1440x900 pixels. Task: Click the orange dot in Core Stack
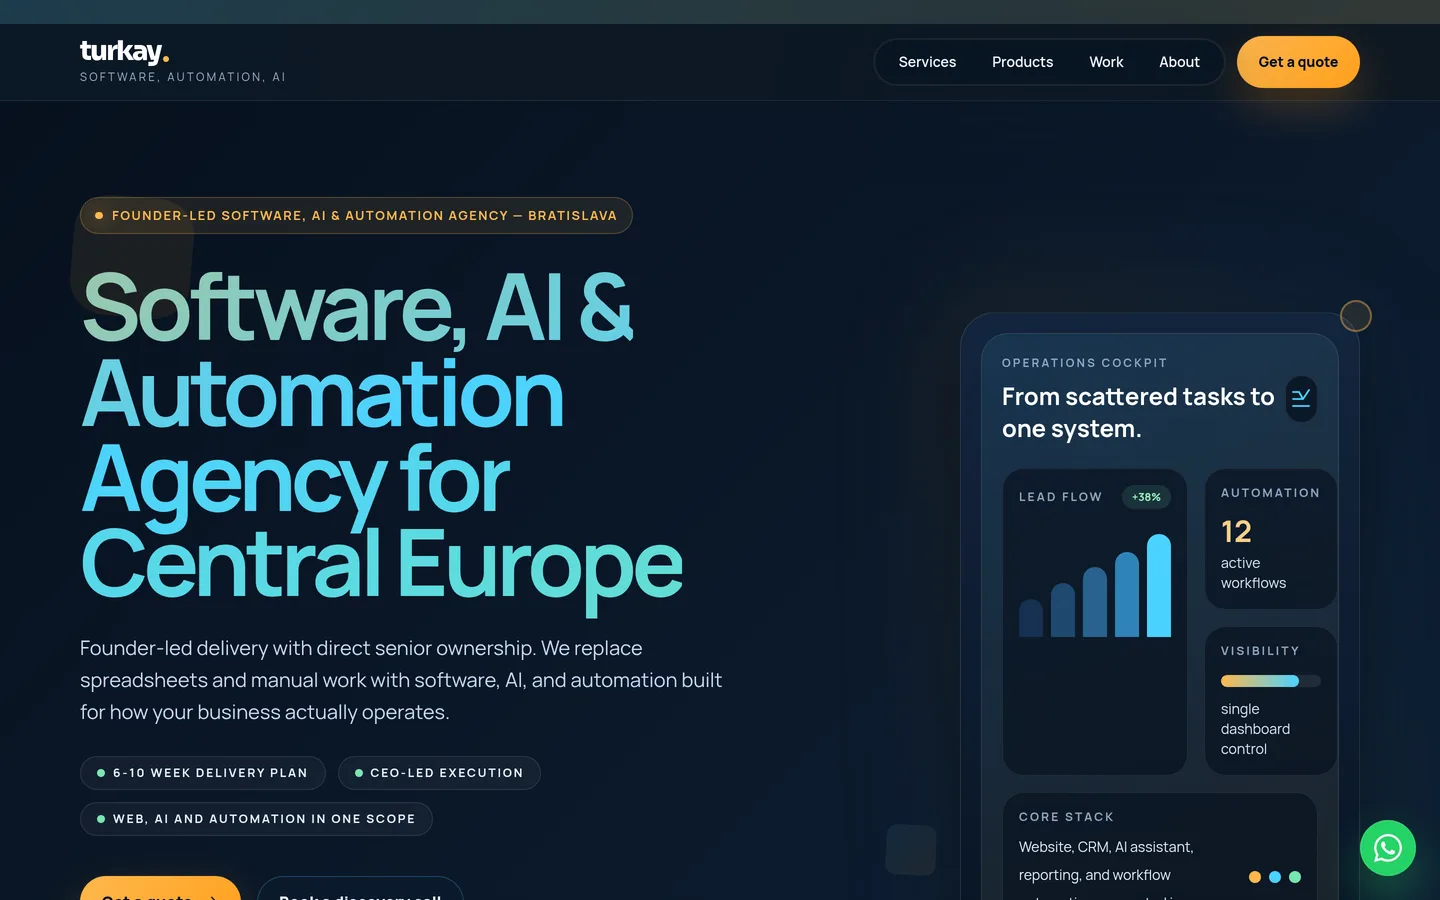coord(1255,877)
